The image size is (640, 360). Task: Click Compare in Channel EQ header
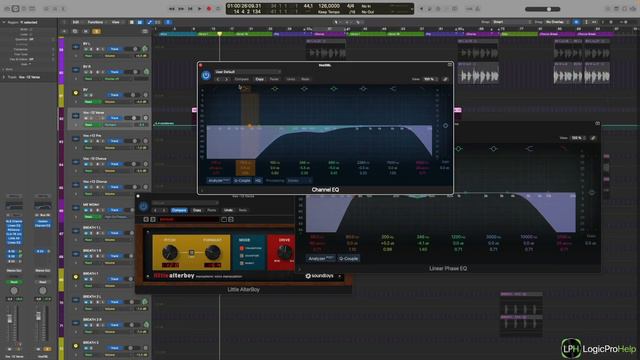click(x=241, y=79)
